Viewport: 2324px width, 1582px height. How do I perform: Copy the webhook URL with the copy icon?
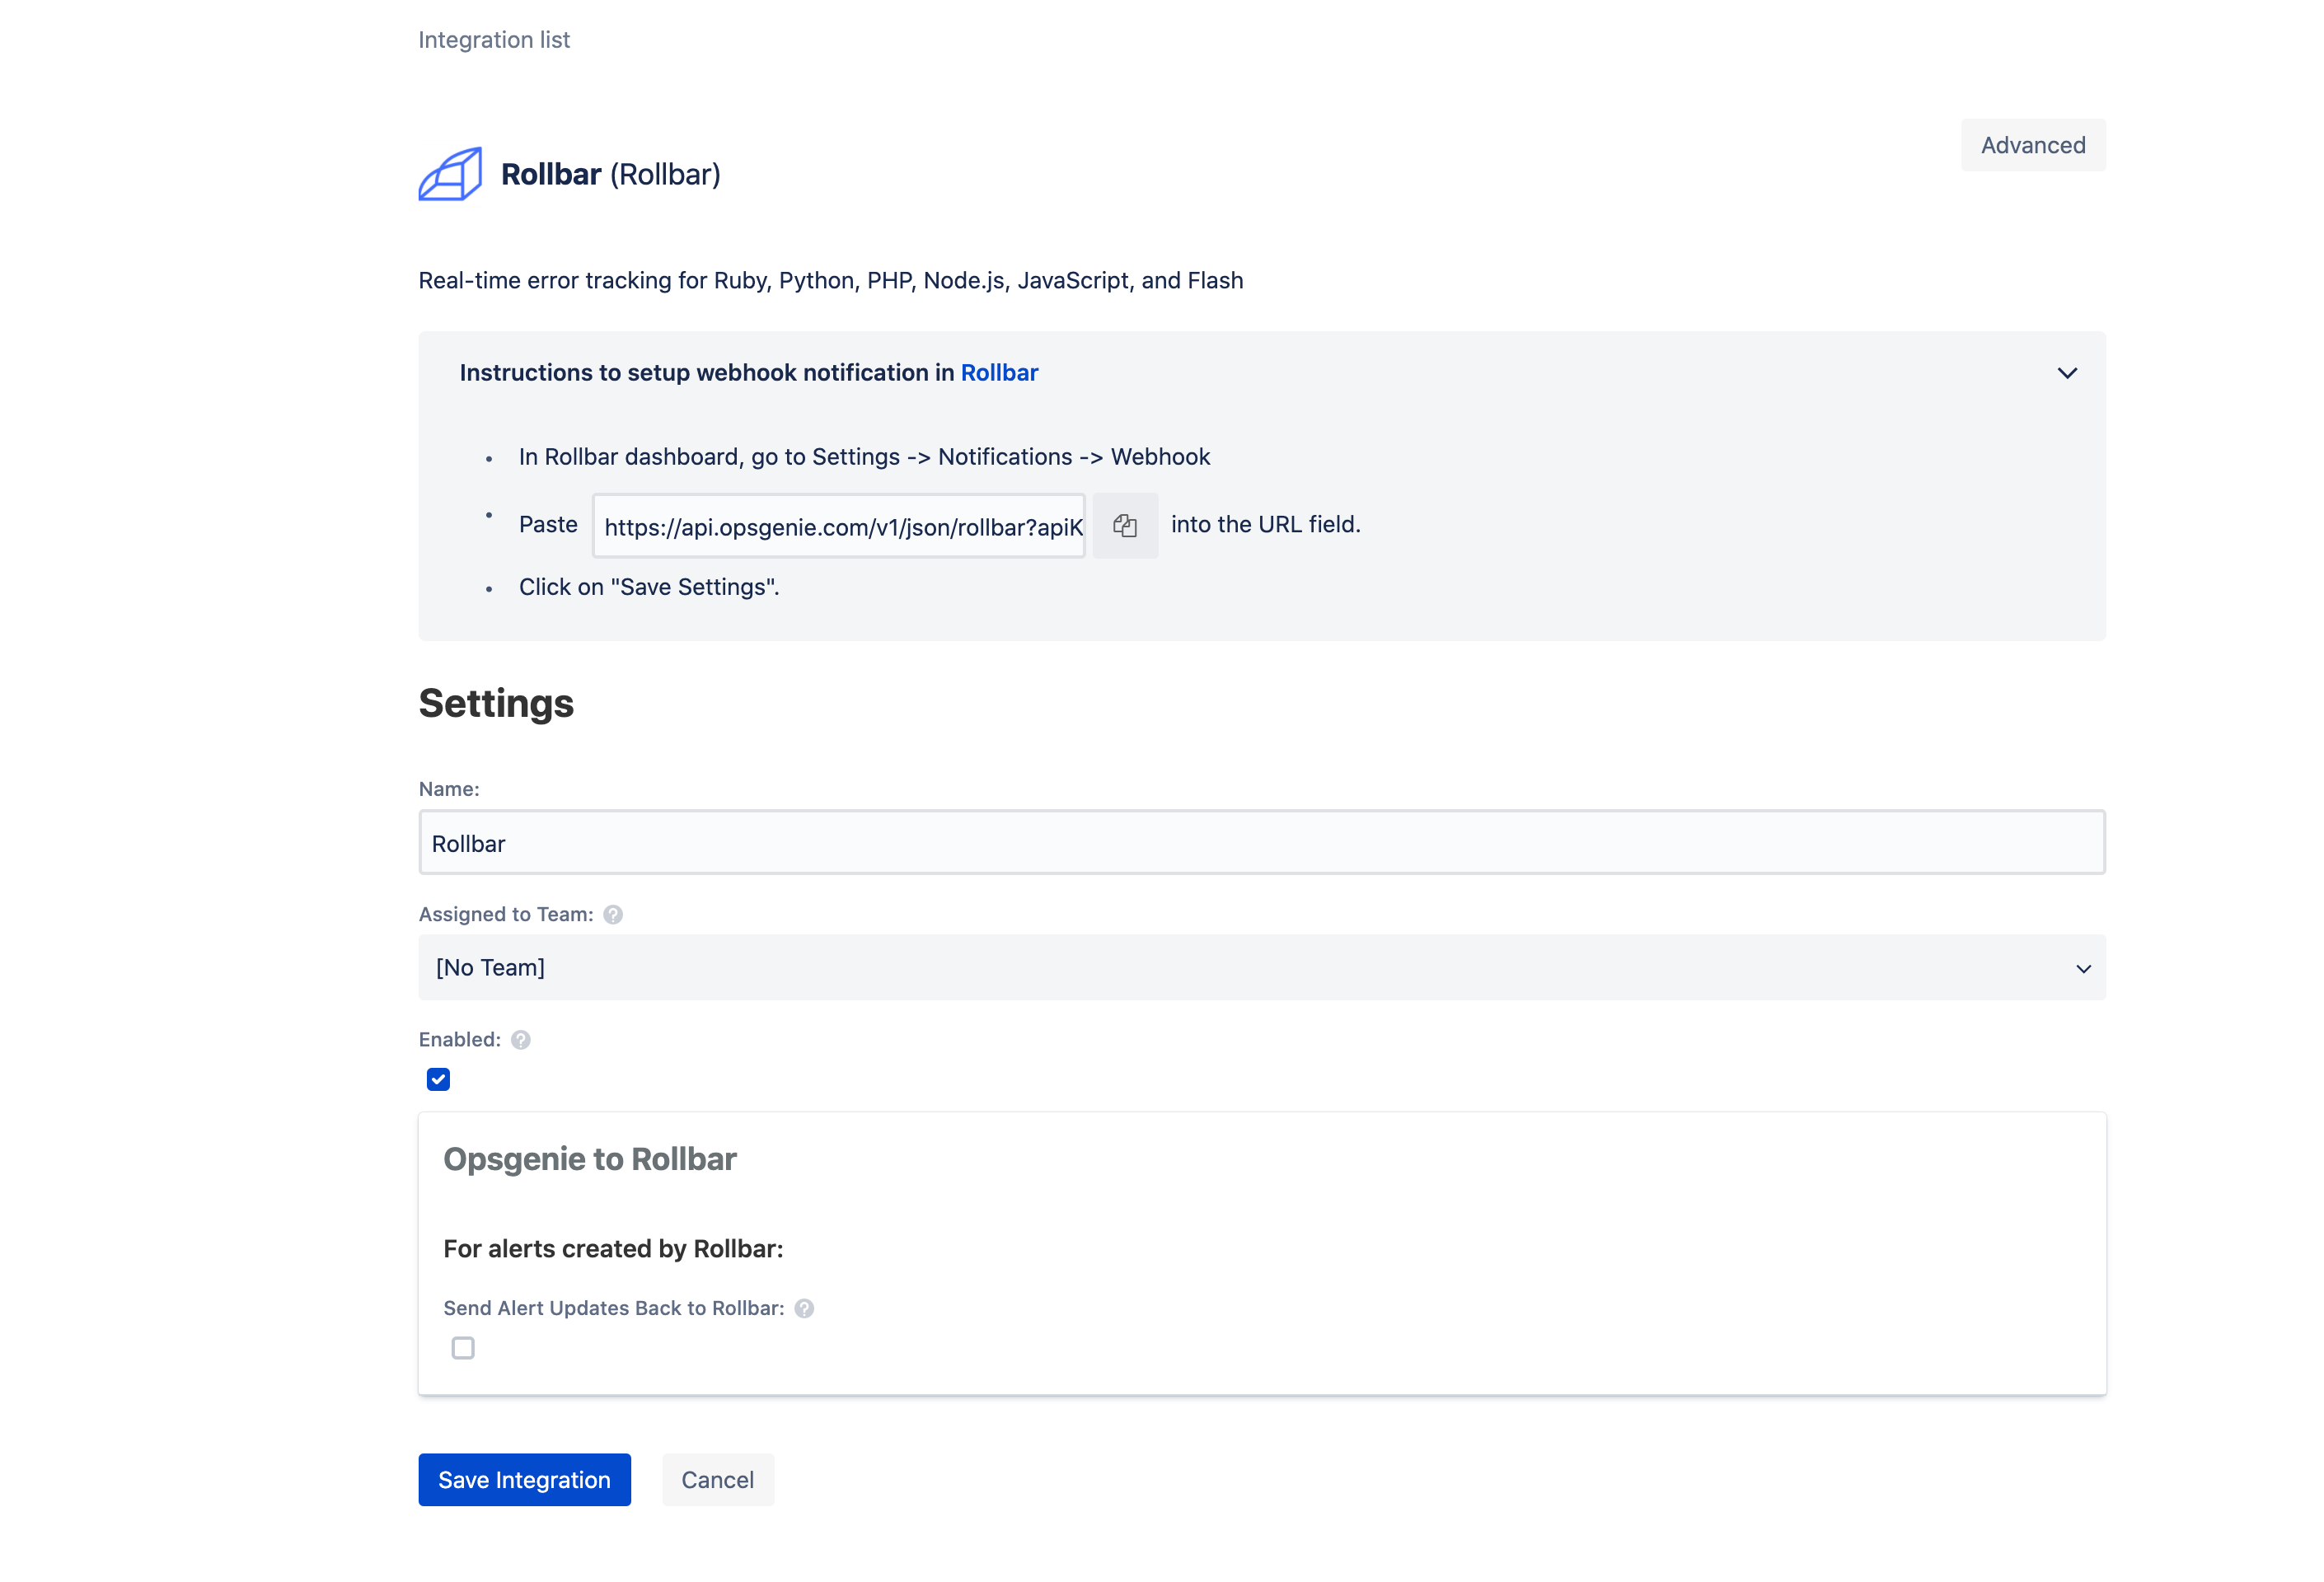pos(1125,525)
